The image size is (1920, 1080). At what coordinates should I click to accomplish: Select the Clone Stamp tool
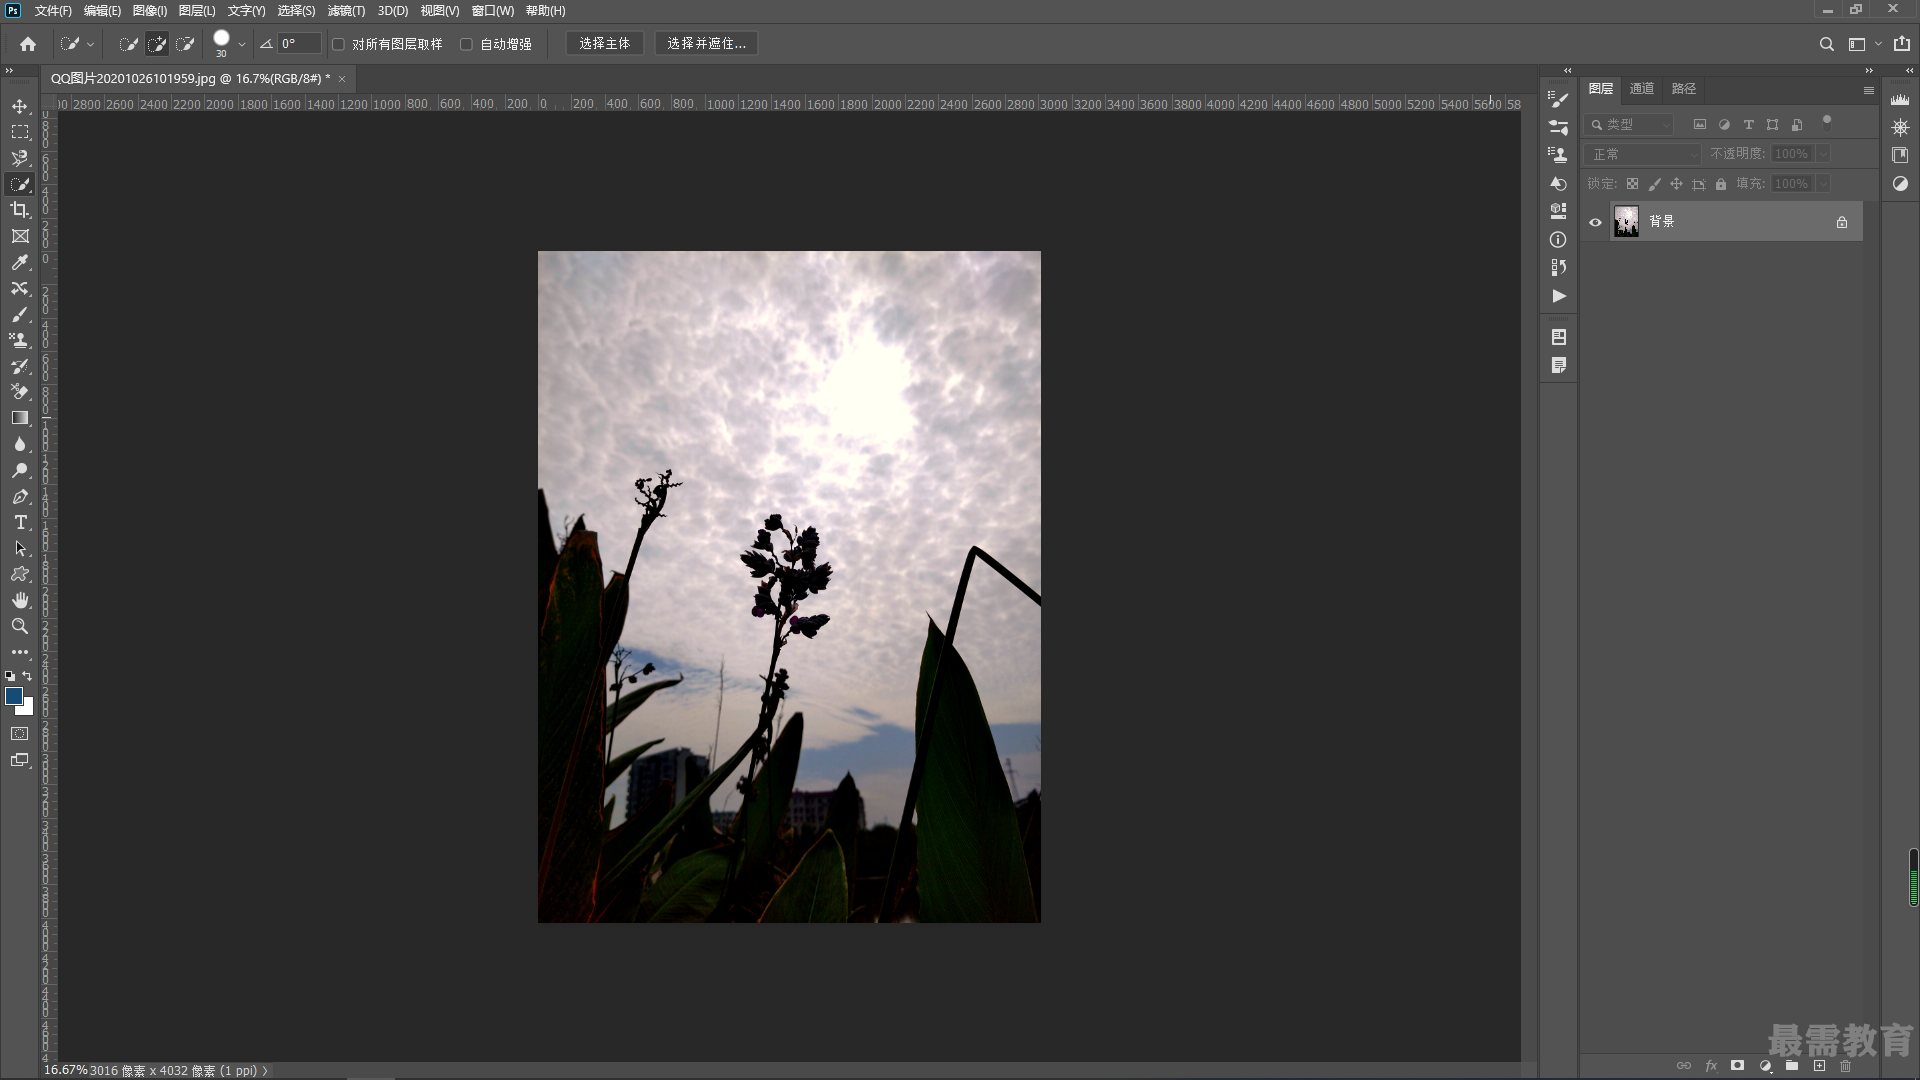[20, 340]
